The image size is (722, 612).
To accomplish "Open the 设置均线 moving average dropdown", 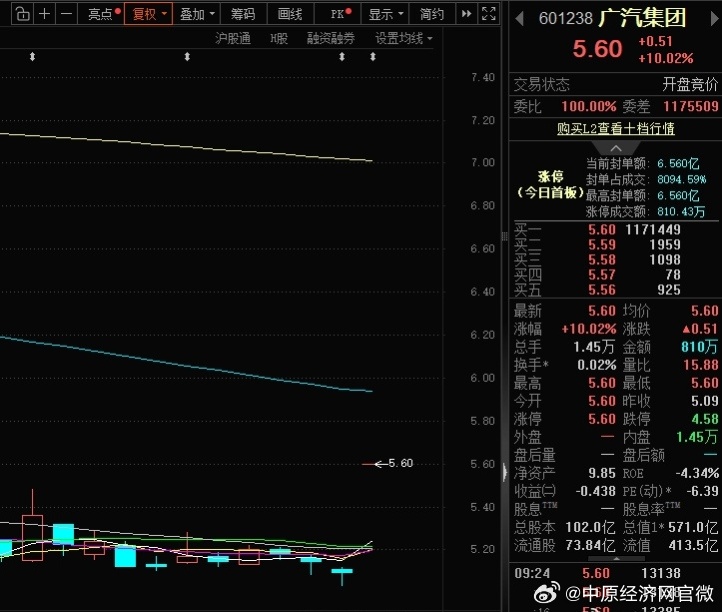I will click(x=403, y=38).
